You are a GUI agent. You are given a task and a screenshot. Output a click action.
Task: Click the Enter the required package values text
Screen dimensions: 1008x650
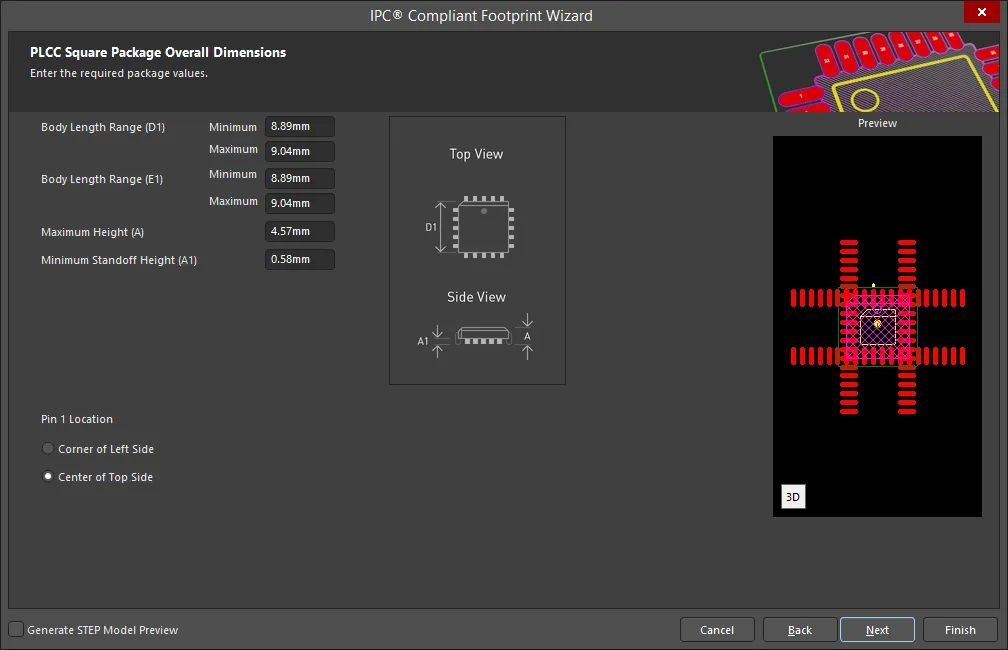[x=119, y=73]
